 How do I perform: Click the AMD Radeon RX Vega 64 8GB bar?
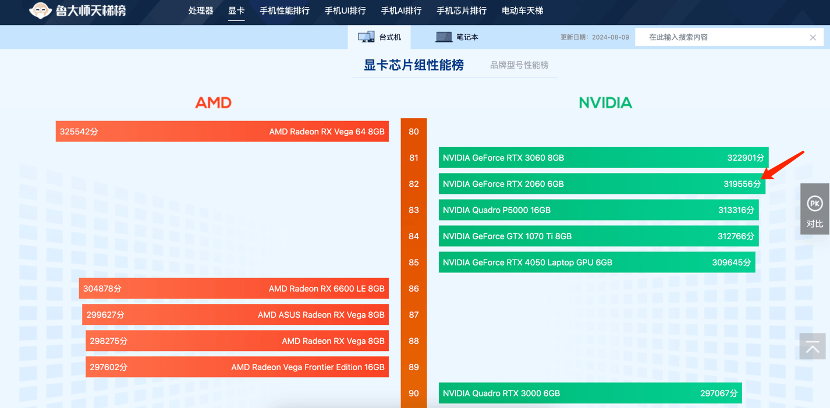[x=222, y=131]
